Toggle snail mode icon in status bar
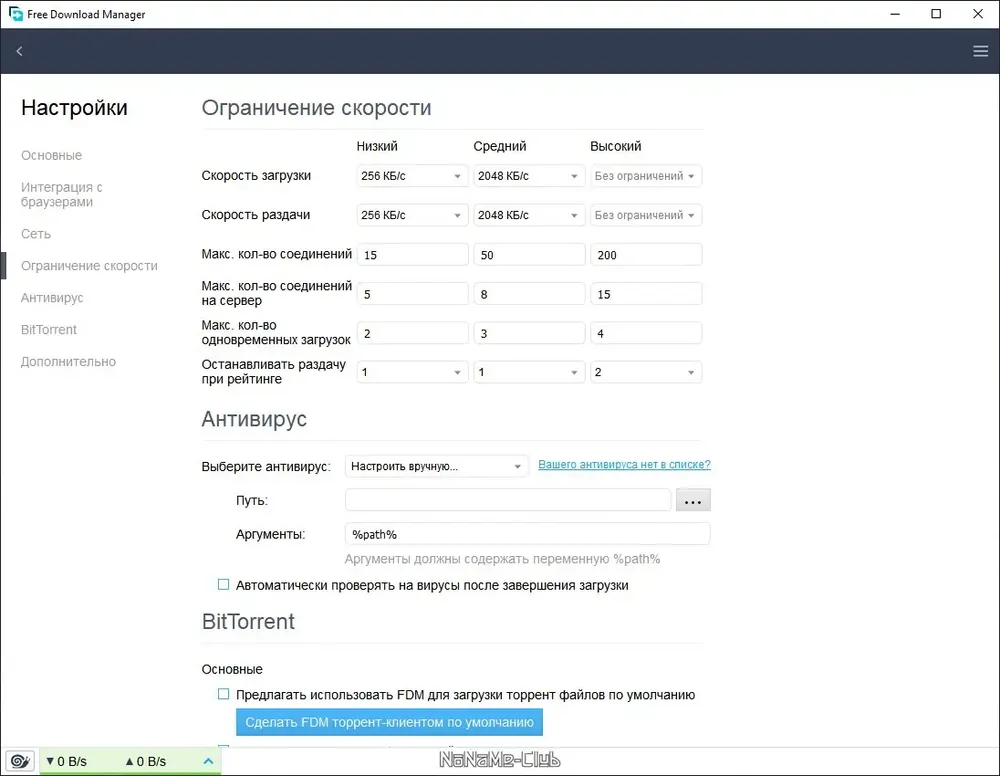1000x776 pixels. [20, 761]
